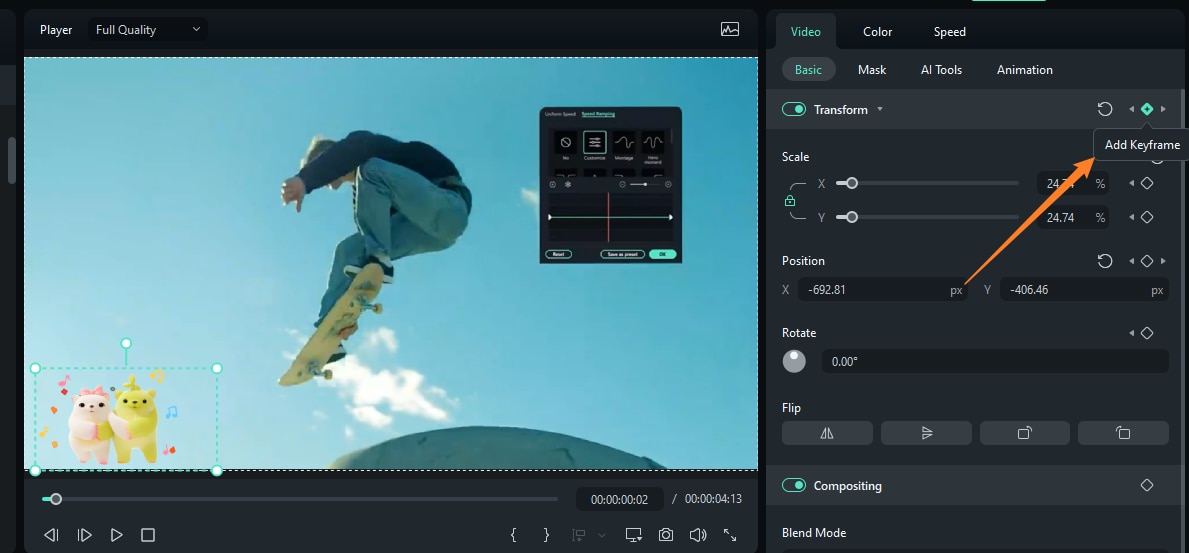
Task: Stop playback
Action: tap(148, 535)
